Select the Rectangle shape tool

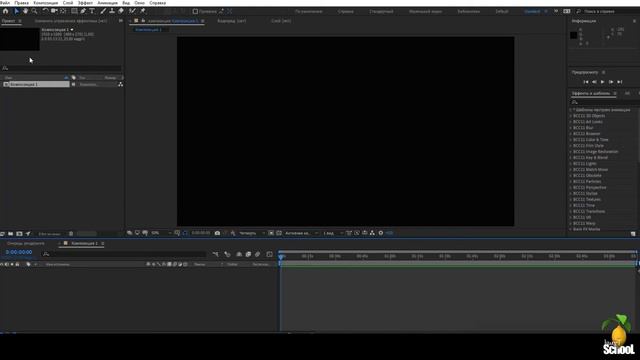tap(74, 11)
